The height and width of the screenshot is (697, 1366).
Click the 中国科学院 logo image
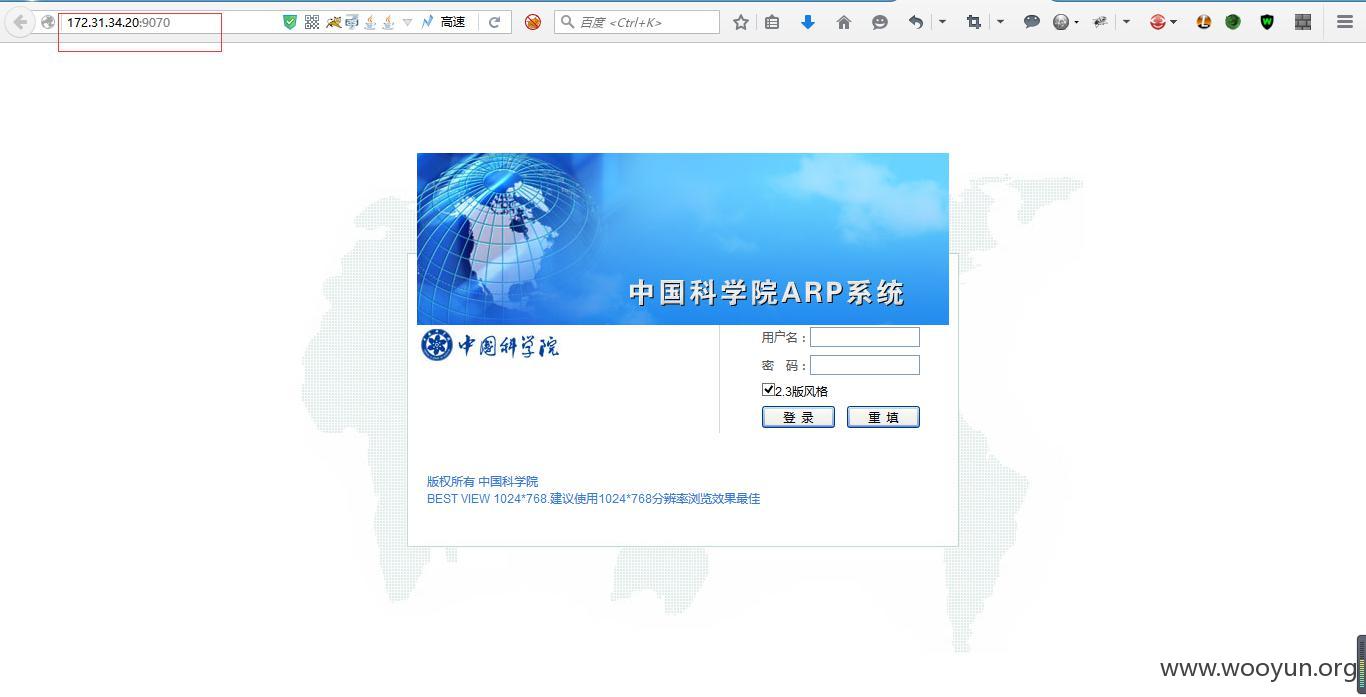click(x=490, y=345)
